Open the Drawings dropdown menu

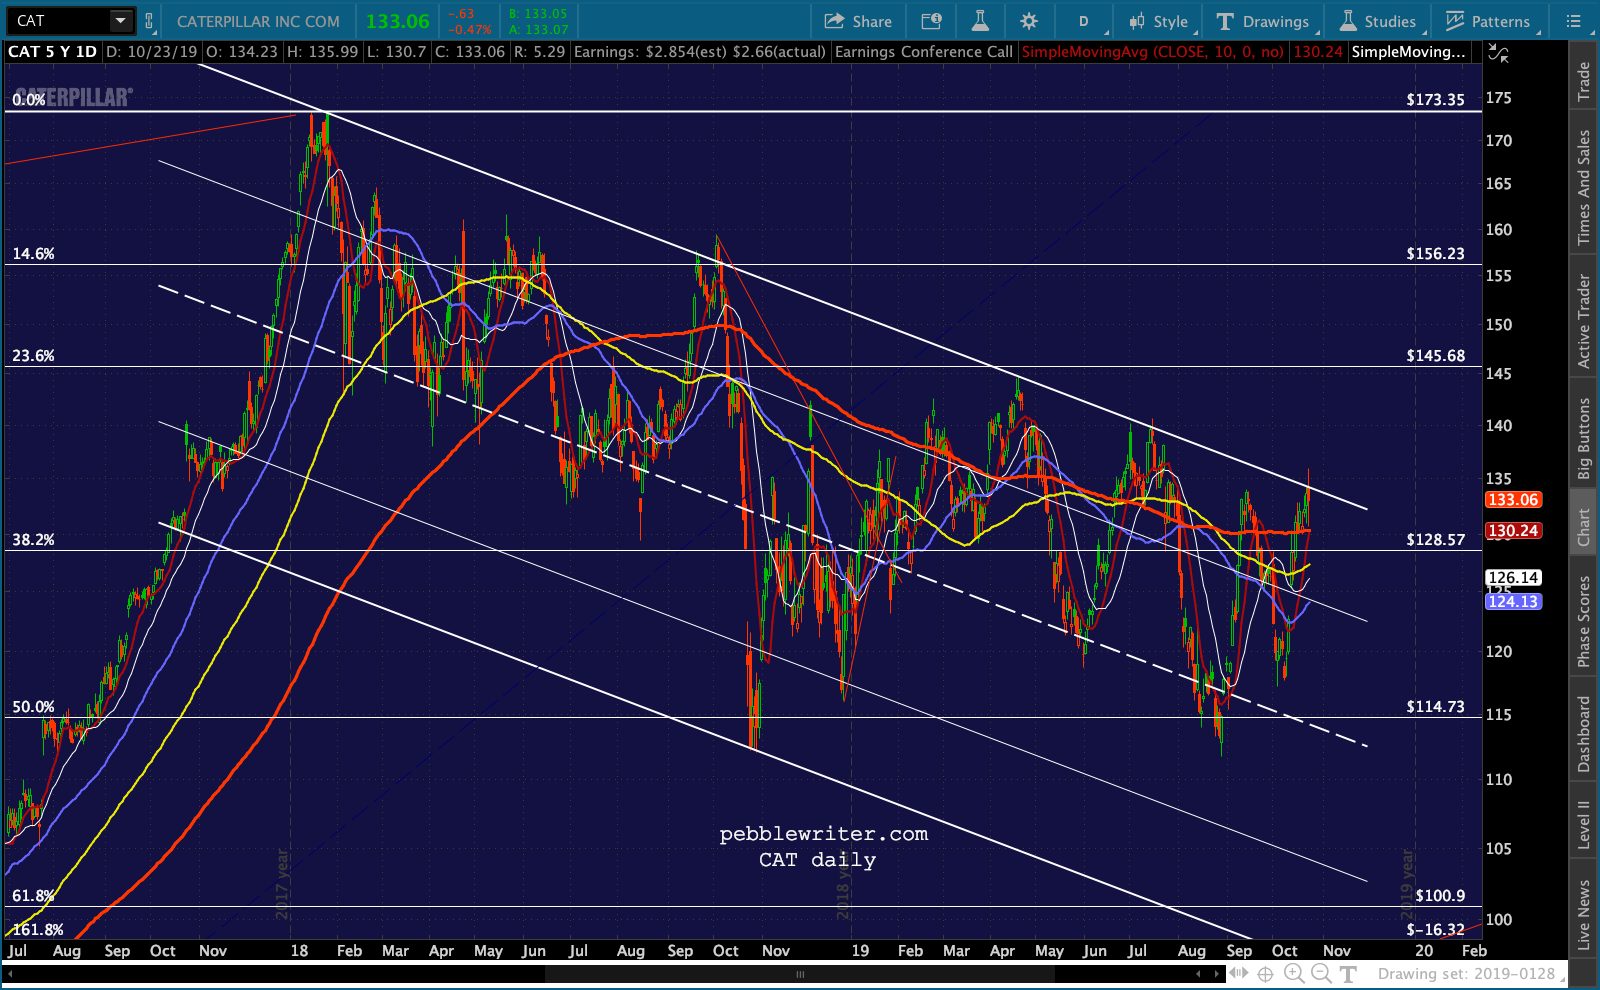[1263, 21]
